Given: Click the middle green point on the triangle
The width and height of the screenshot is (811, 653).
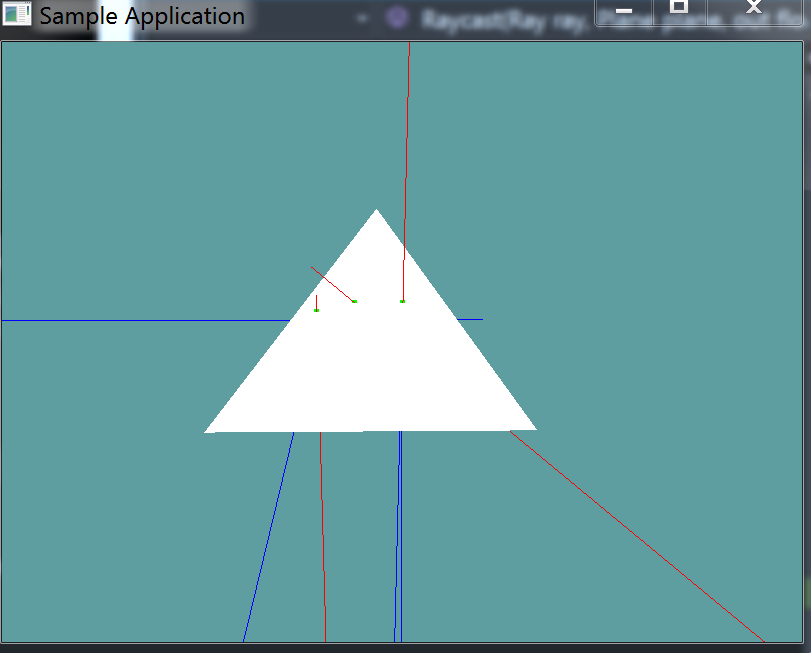Looking at the screenshot, I should coord(354,301).
